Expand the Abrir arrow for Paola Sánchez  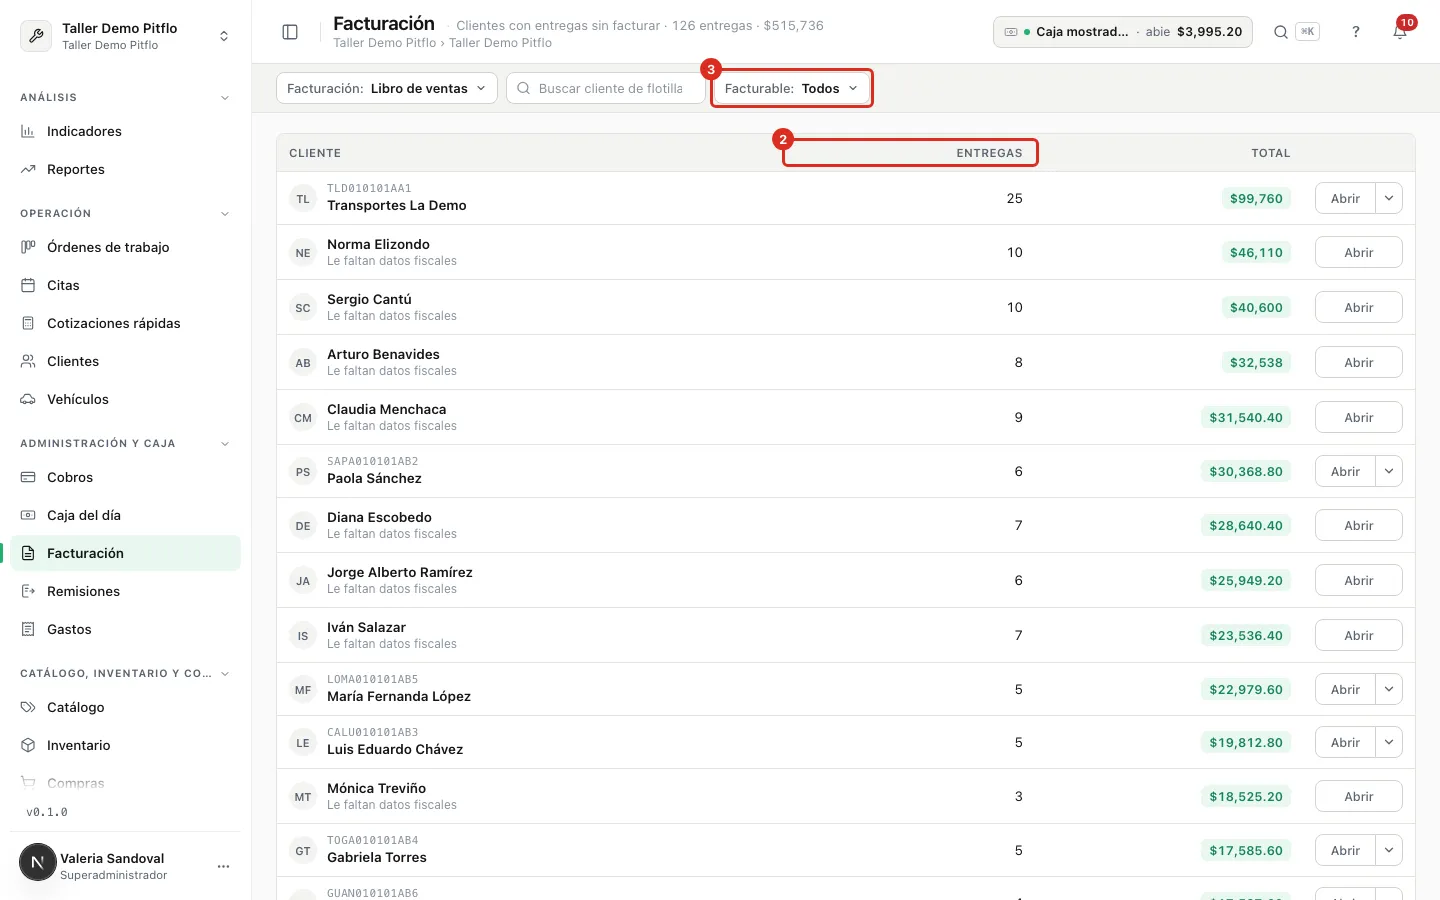(x=1389, y=471)
